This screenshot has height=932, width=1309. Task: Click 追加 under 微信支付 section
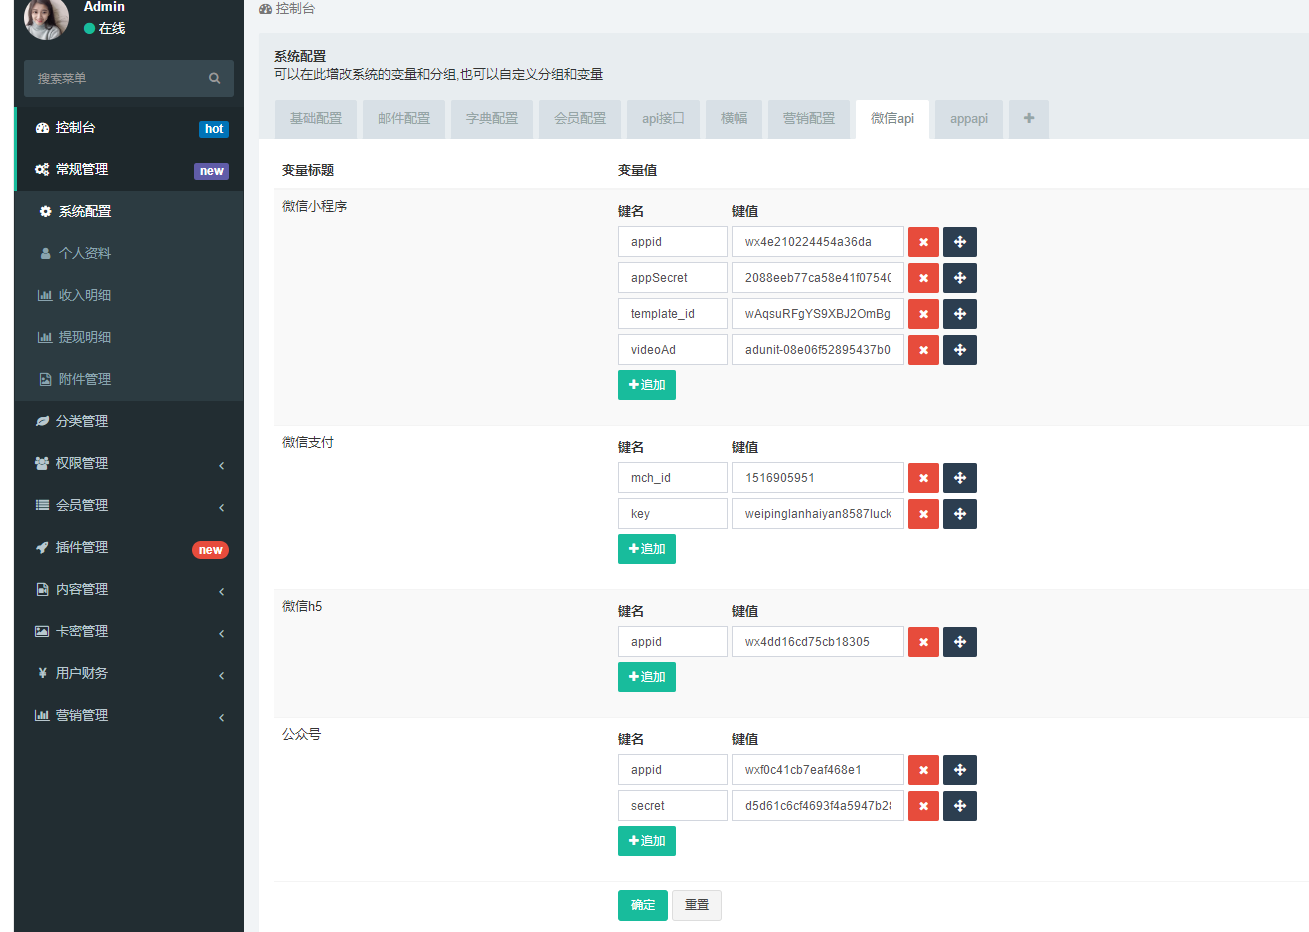(x=646, y=548)
